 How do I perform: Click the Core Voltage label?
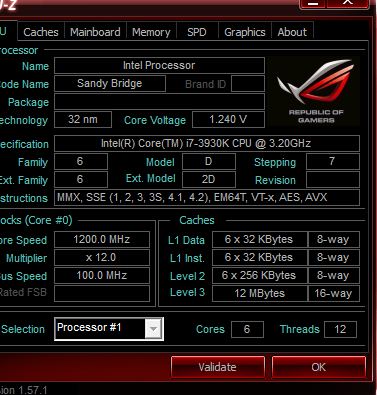[155, 120]
